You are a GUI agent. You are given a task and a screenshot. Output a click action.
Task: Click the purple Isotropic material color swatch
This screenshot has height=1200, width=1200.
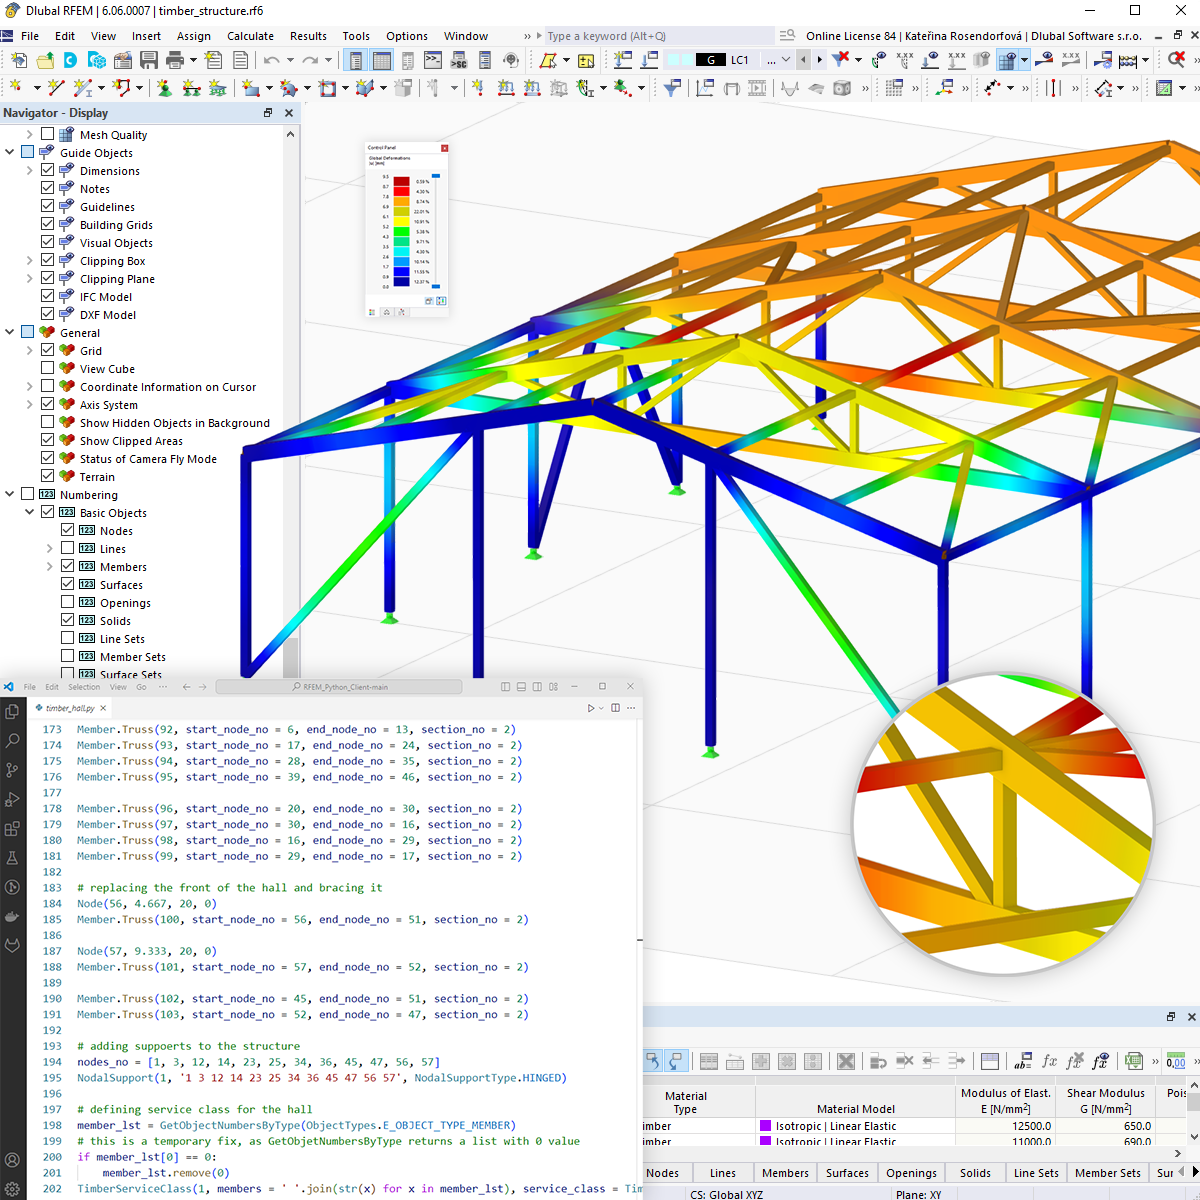tap(766, 1126)
